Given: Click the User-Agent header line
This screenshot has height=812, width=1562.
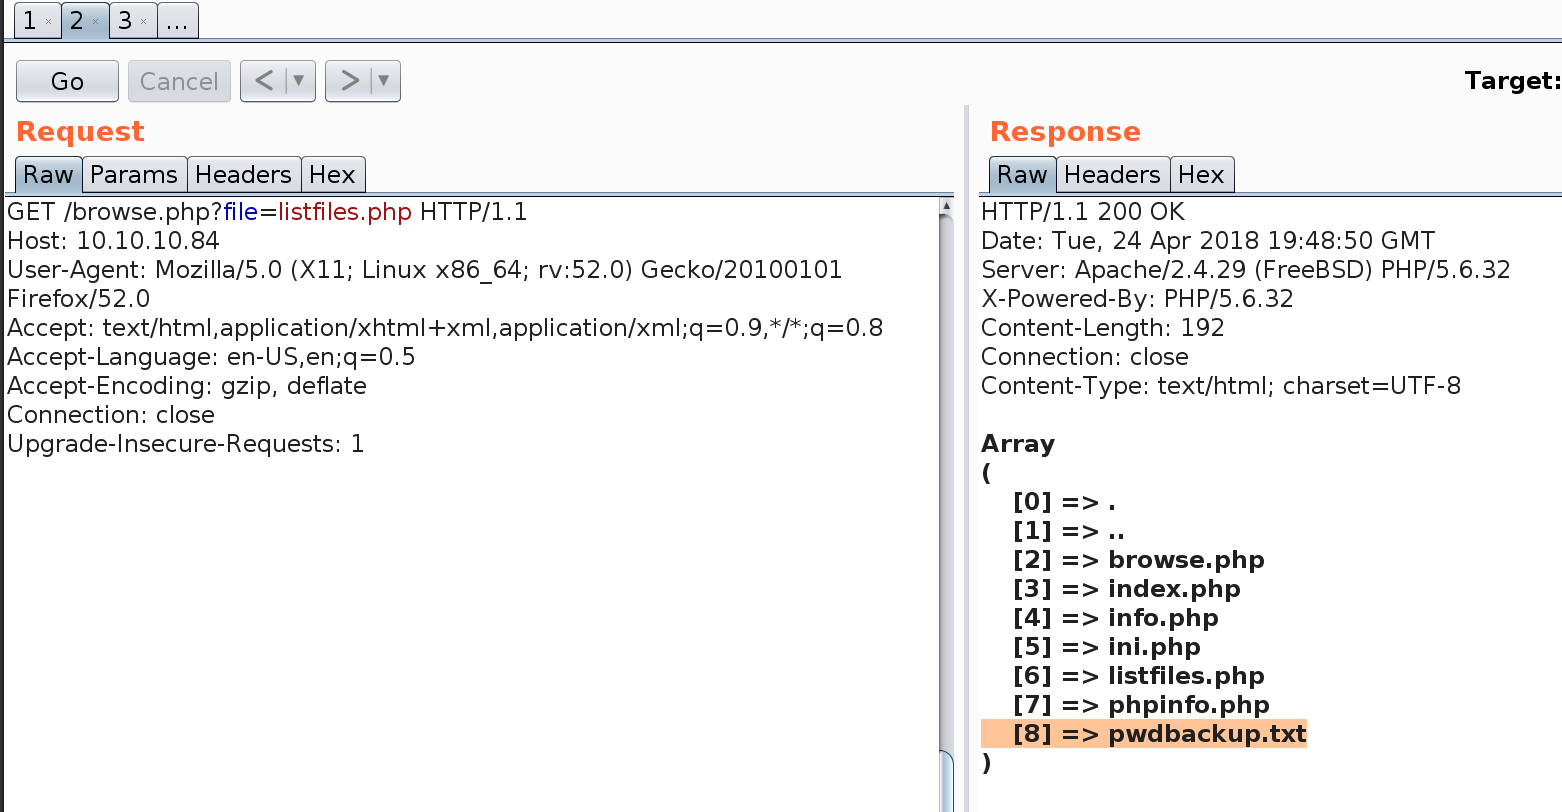Looking at the screenshot, I should point(425,284).
